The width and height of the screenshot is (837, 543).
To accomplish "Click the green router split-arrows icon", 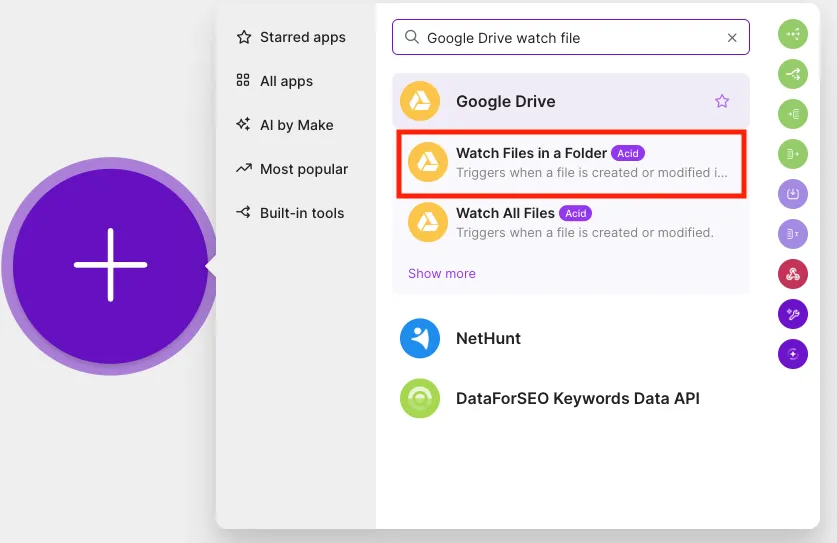I will [x=793, y=74].
